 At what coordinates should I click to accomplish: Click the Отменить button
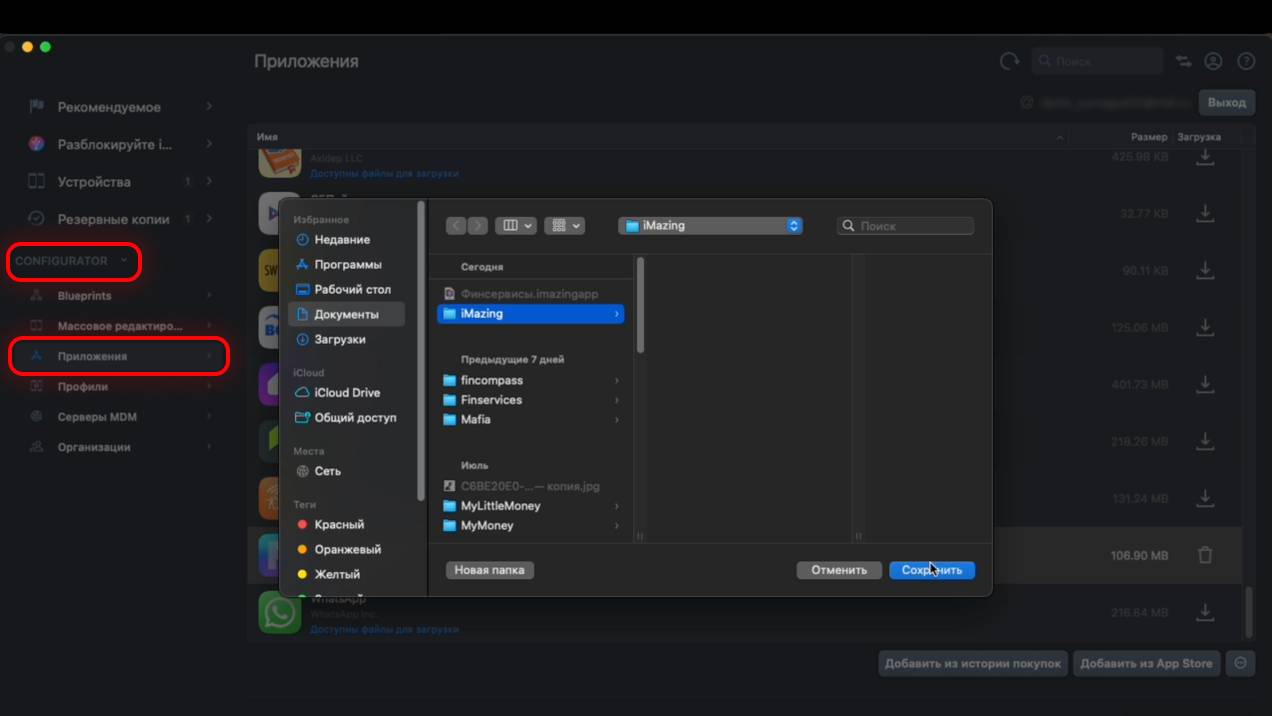838,570
